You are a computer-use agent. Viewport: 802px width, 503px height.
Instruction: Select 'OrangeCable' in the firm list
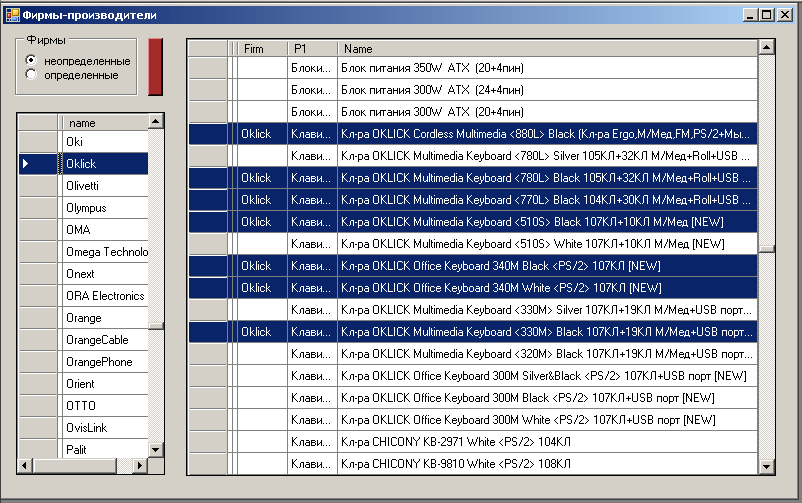click(x=103, y=340)
